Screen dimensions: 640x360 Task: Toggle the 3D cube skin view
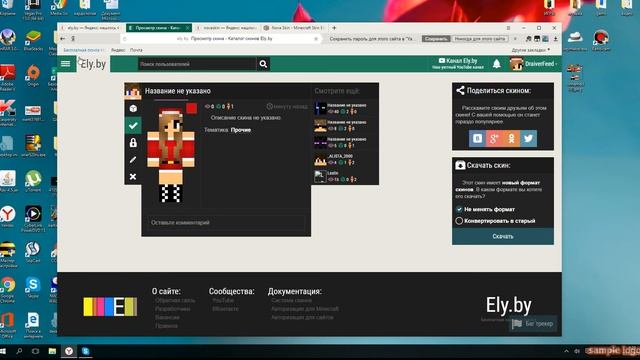coord(133,108)
